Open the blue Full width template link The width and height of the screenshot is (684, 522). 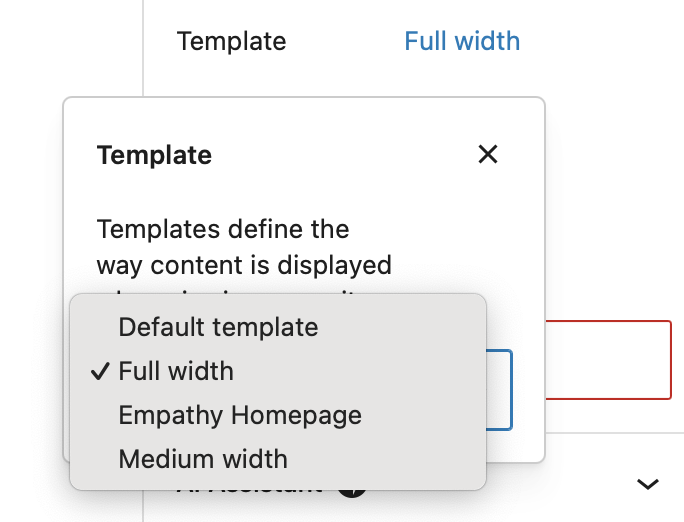tap(462, 41)
